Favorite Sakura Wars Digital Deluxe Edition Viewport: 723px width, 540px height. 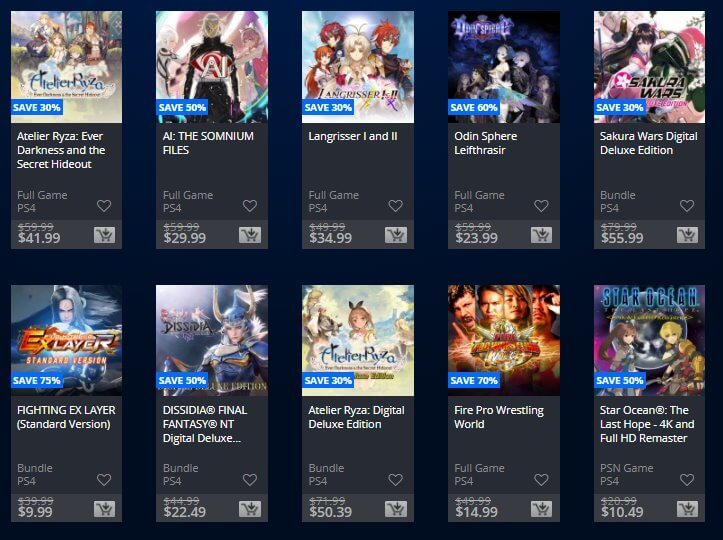pyautogui.click(x=687, y=206)
